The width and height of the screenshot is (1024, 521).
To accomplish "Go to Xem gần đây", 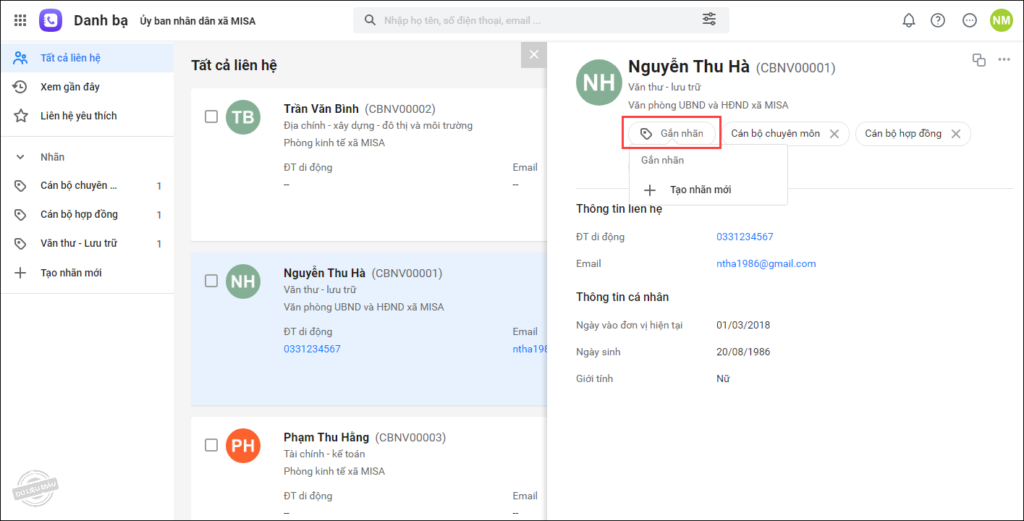I will click(70, 87).
